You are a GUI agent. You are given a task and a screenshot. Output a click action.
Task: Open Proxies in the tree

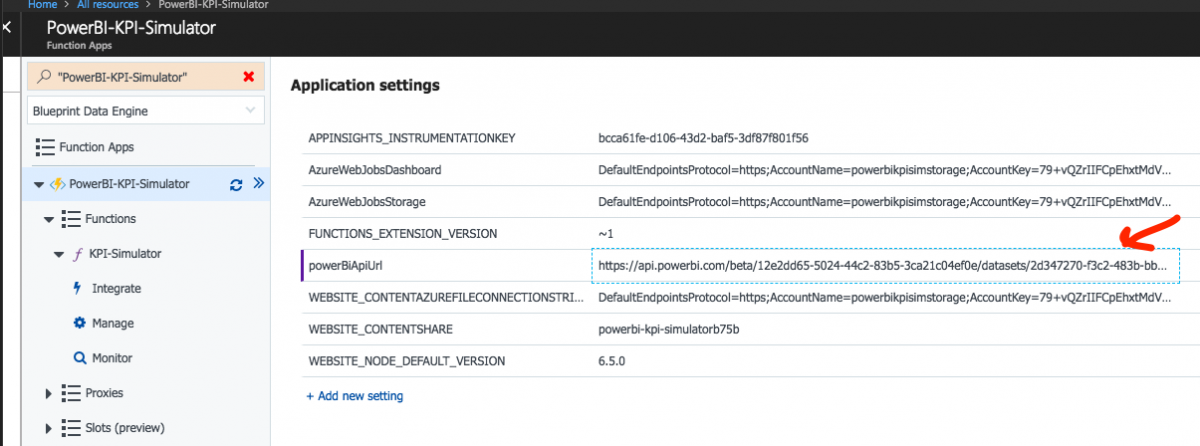pos(105,393)
